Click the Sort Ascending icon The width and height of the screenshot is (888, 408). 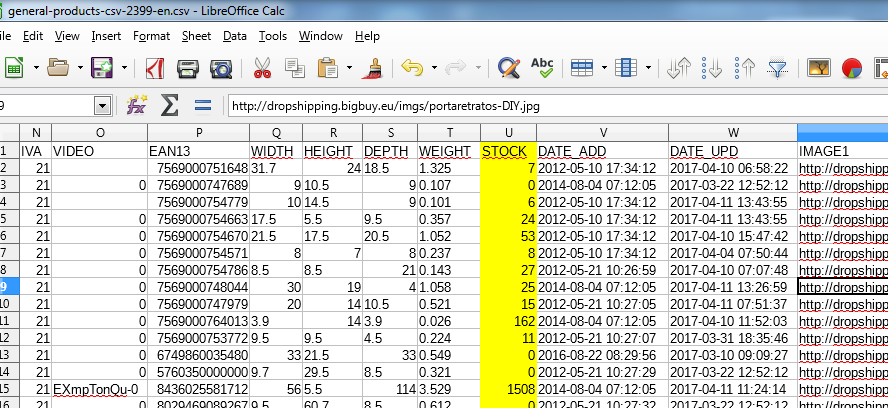712,69
